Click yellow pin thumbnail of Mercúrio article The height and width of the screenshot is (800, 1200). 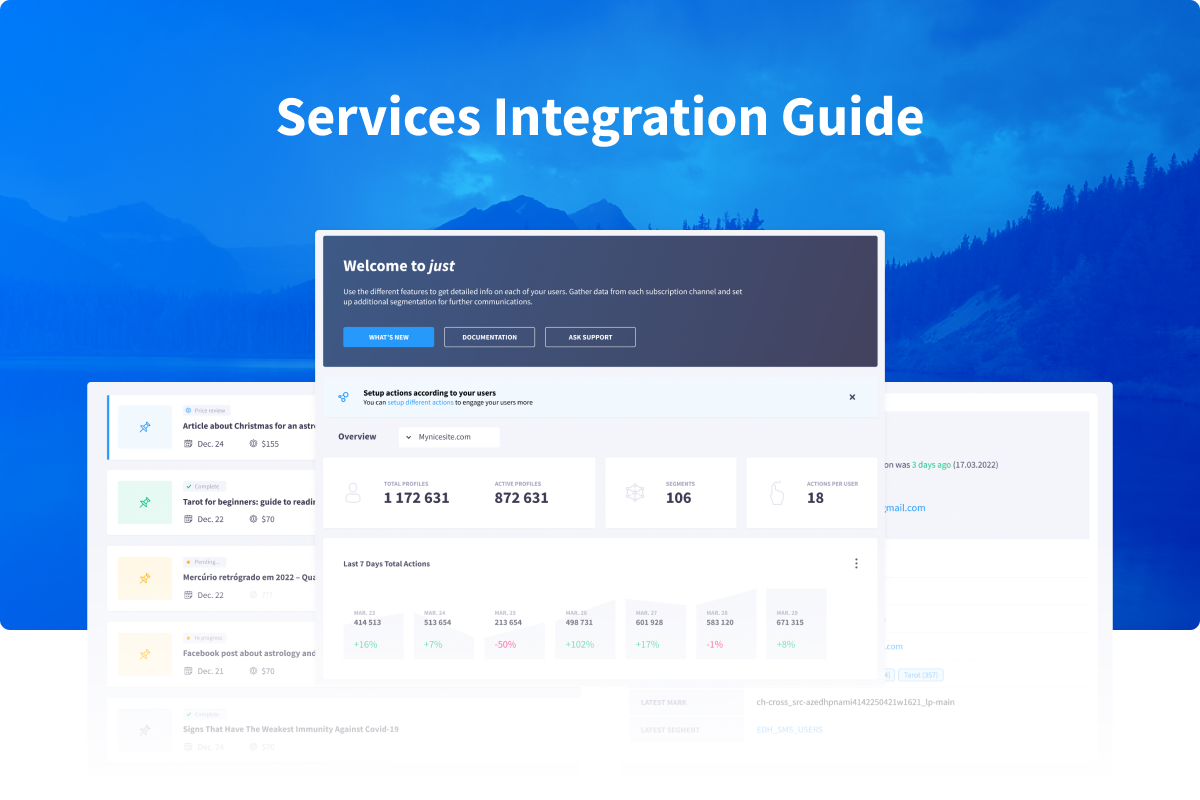pyautogui.click(x=145, y=578)
